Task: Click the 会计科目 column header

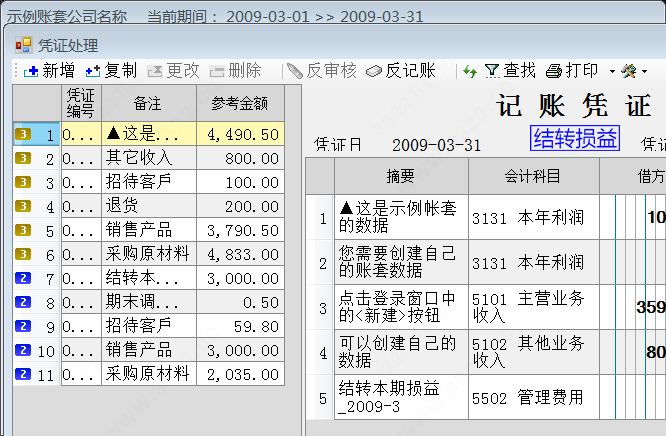Action: (x=533, y=176)
